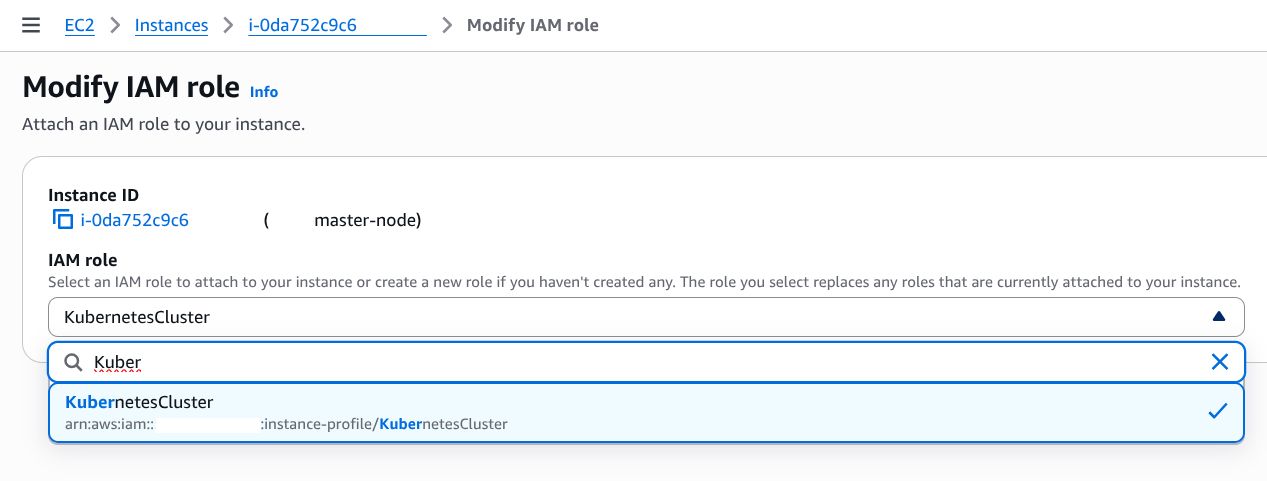
Task: Click the master-node instance name text
Action: point(367,220)
